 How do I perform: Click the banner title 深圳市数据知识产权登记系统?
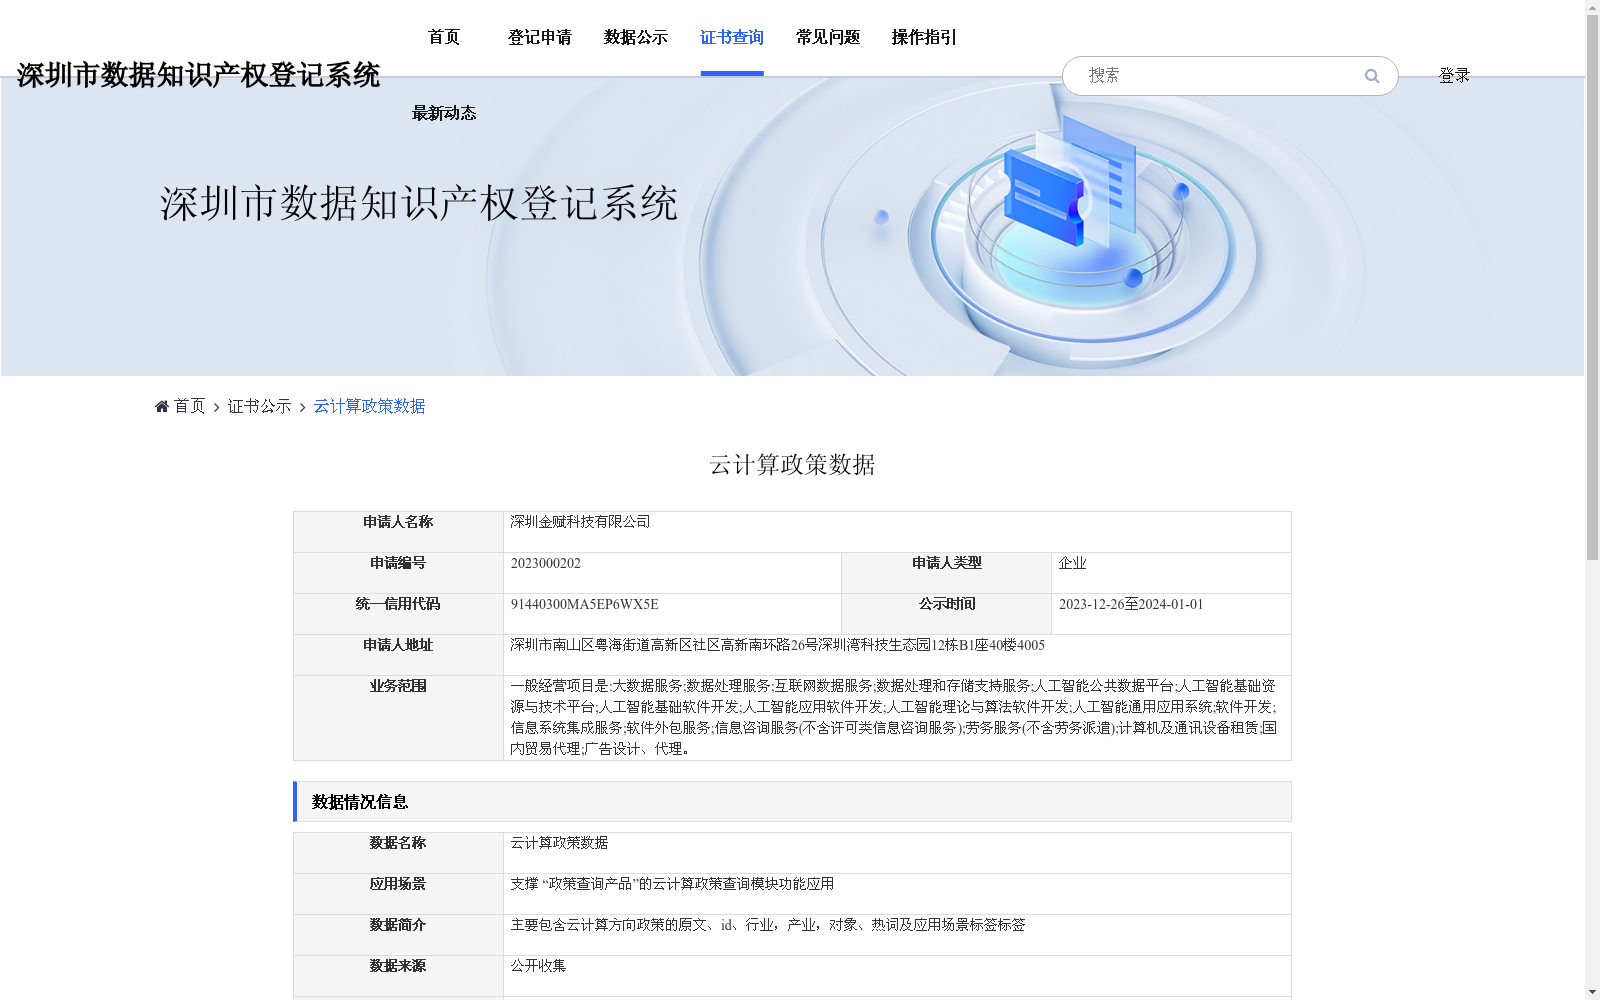[x=419, y=203]
